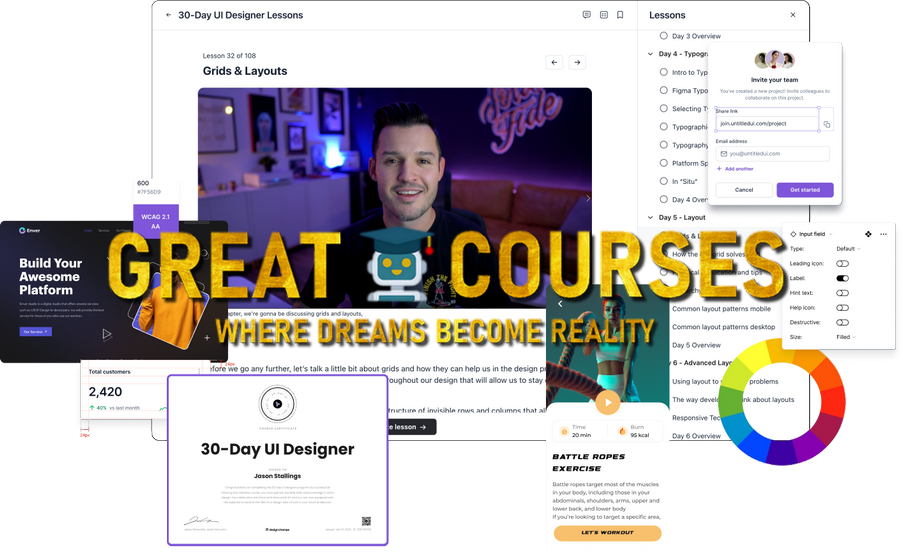Click the Add another email link
903x552 pixels.
click(735, 169)
